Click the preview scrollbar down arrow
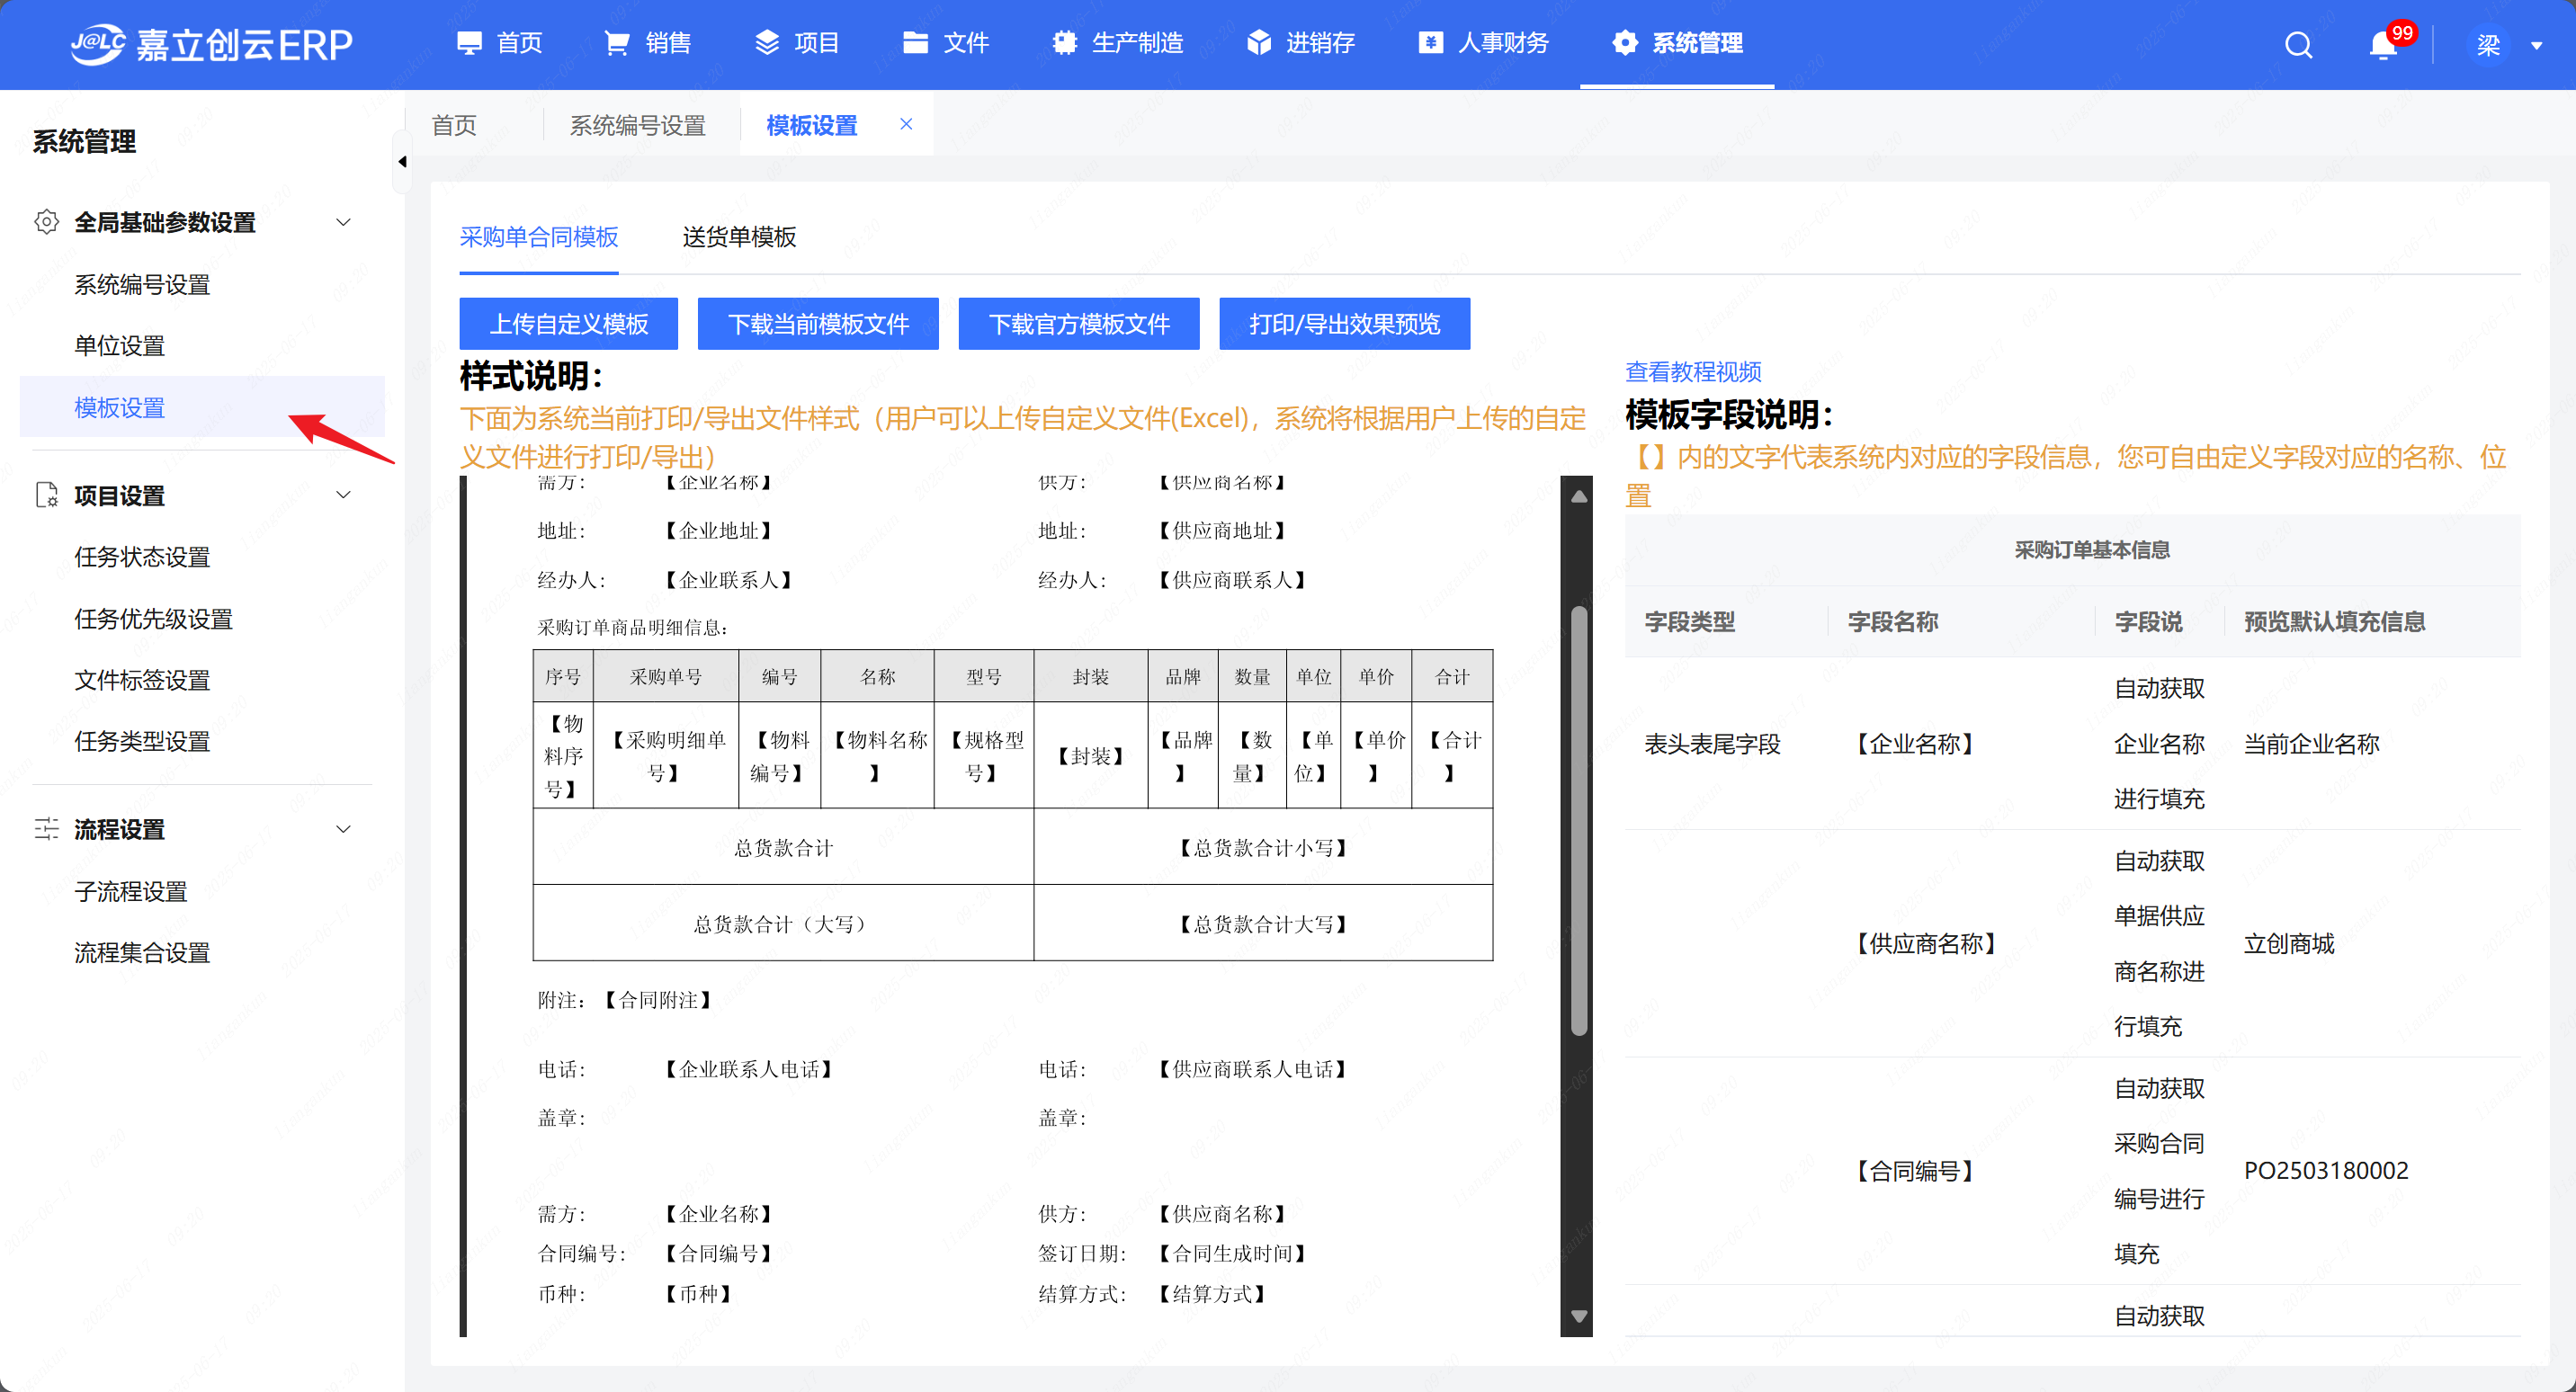Viewport: 2576px width, 1392px height. click(1579, 1316)
